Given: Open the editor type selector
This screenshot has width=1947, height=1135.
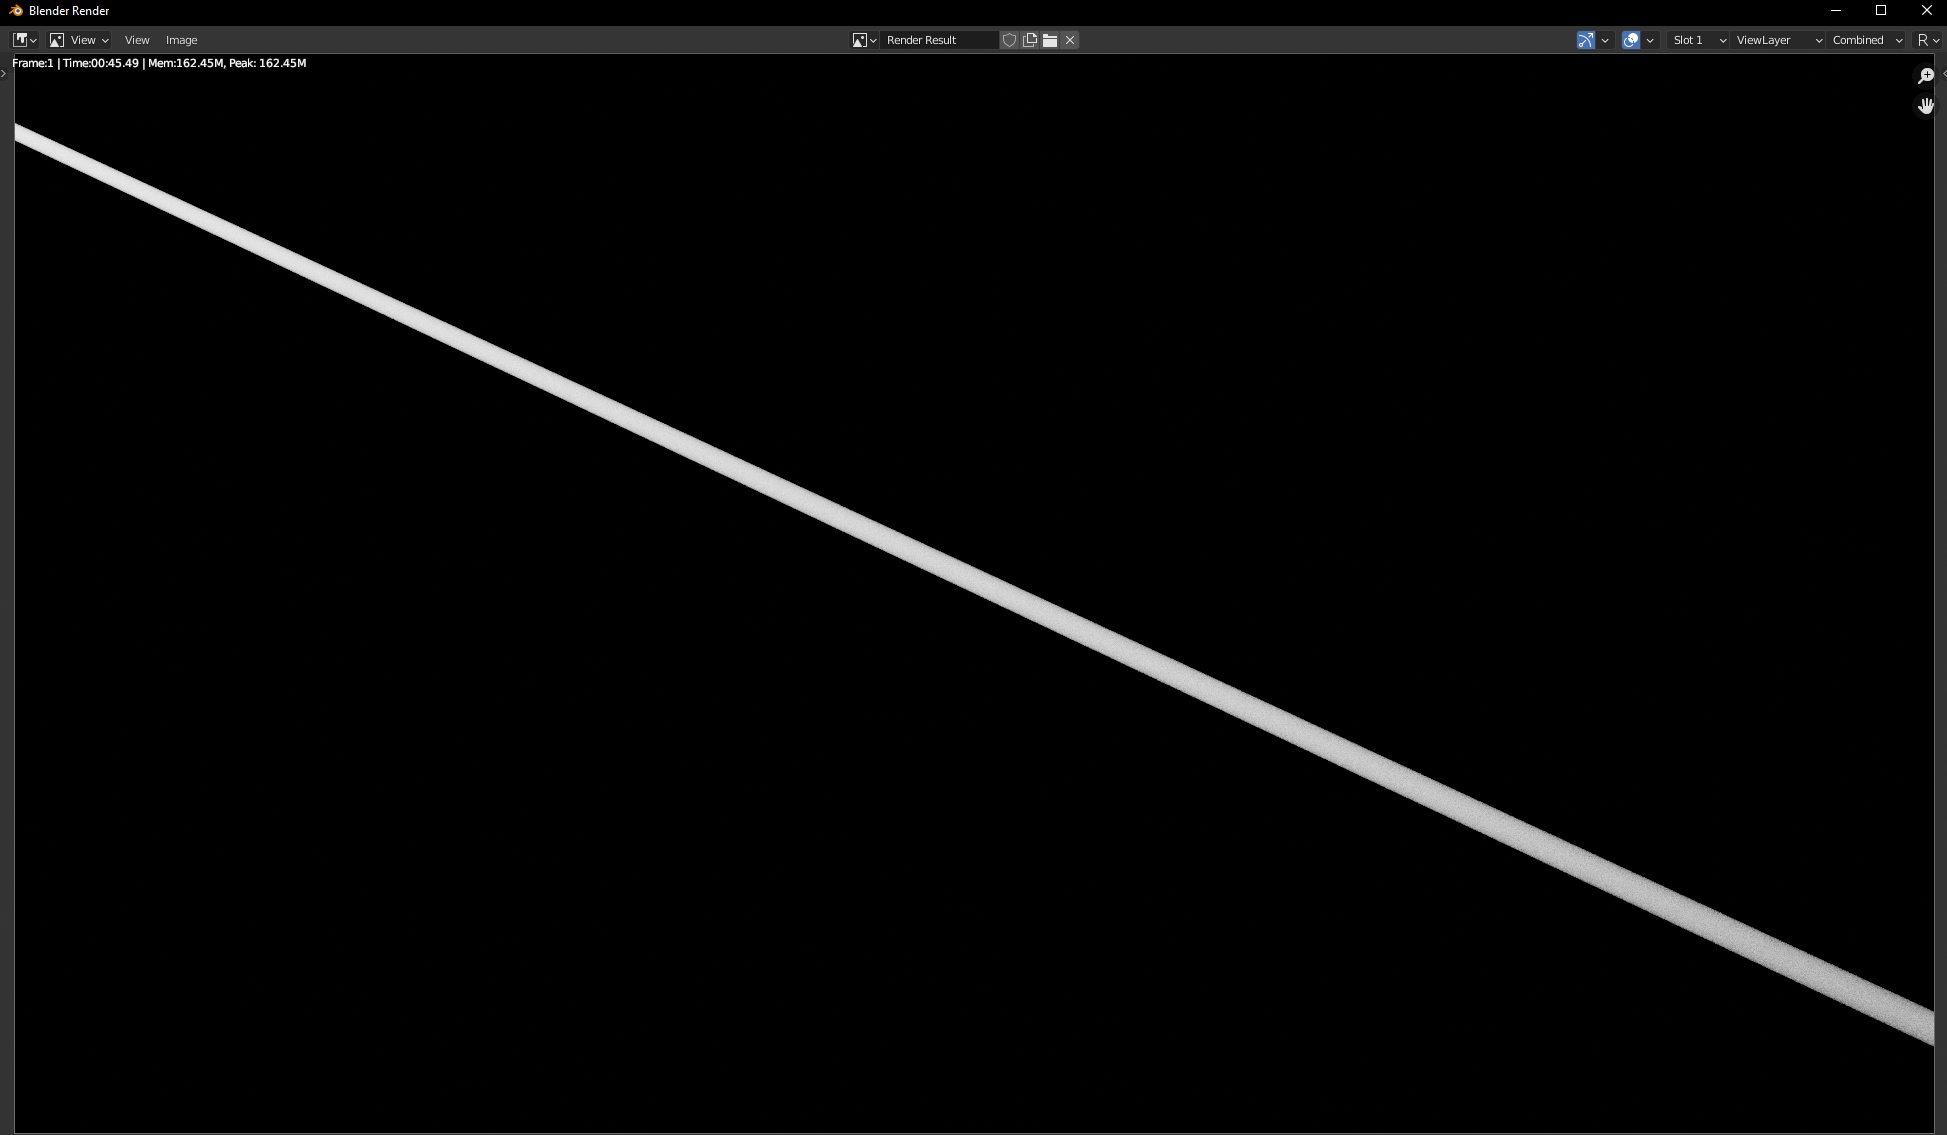Looking at the screenshot, I should pyautogui.click(x=24, y=40).
